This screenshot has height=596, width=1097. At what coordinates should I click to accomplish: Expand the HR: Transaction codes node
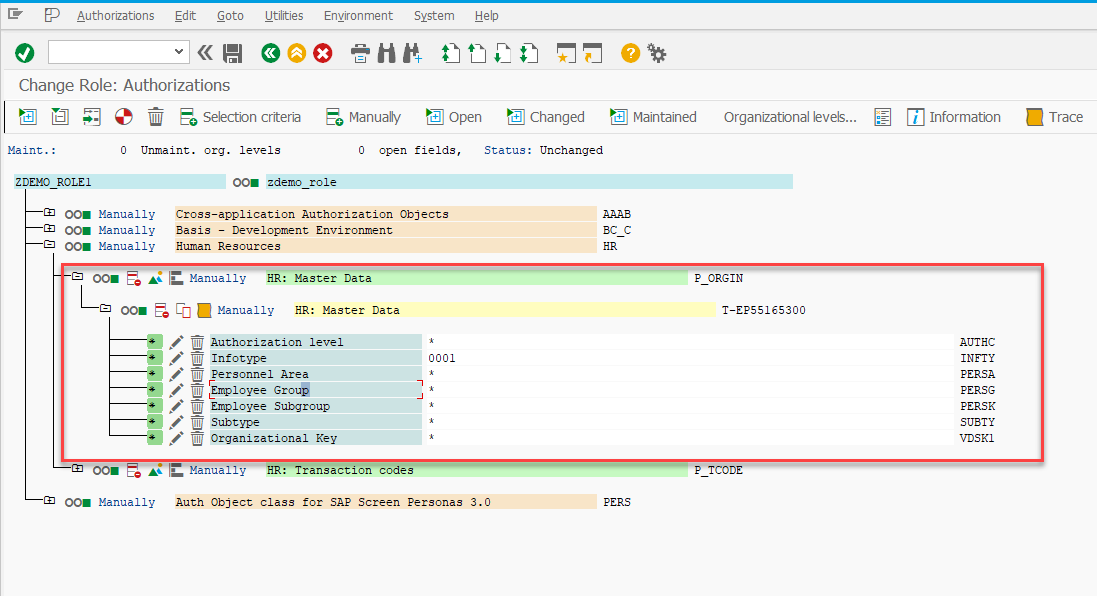[77, 468]
